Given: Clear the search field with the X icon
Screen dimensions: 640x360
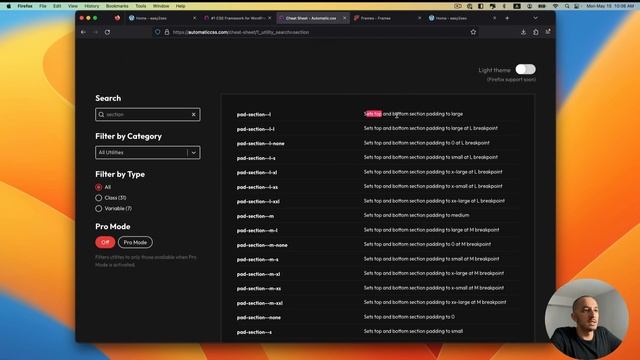Looking at the screenshot, I should tap(194, 115).
